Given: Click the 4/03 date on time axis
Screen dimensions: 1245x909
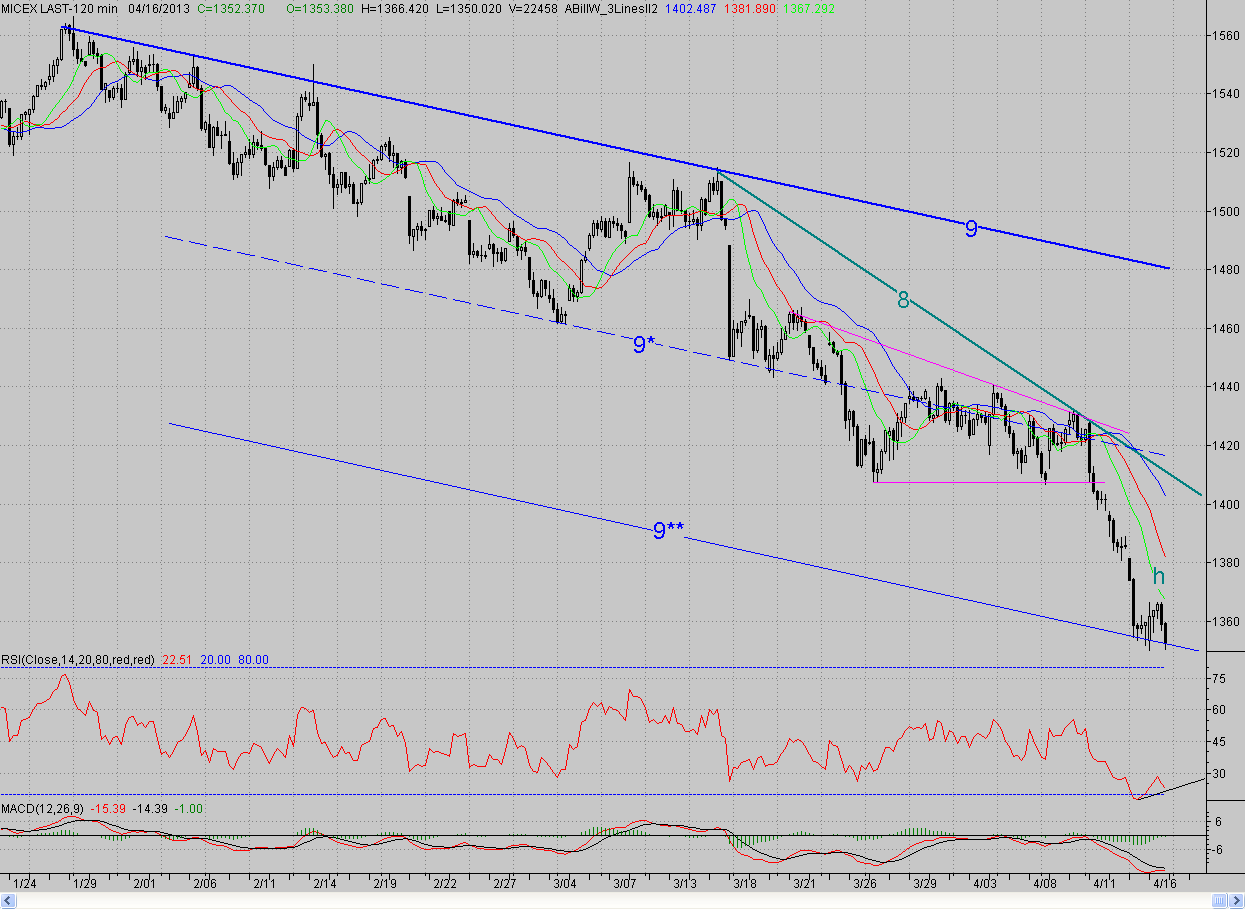Looking at the screenshot, I should 985,884.
